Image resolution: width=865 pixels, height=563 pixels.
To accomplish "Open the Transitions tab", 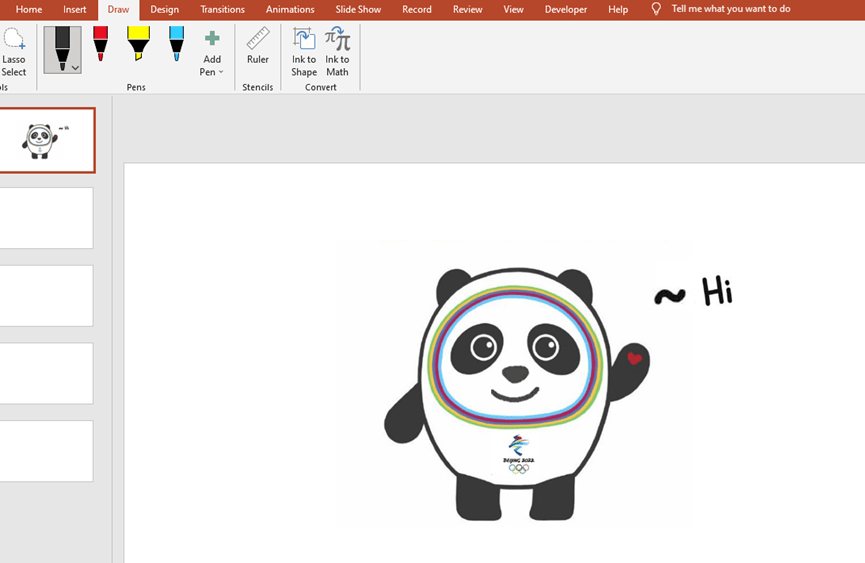I will tap(222, 9).
